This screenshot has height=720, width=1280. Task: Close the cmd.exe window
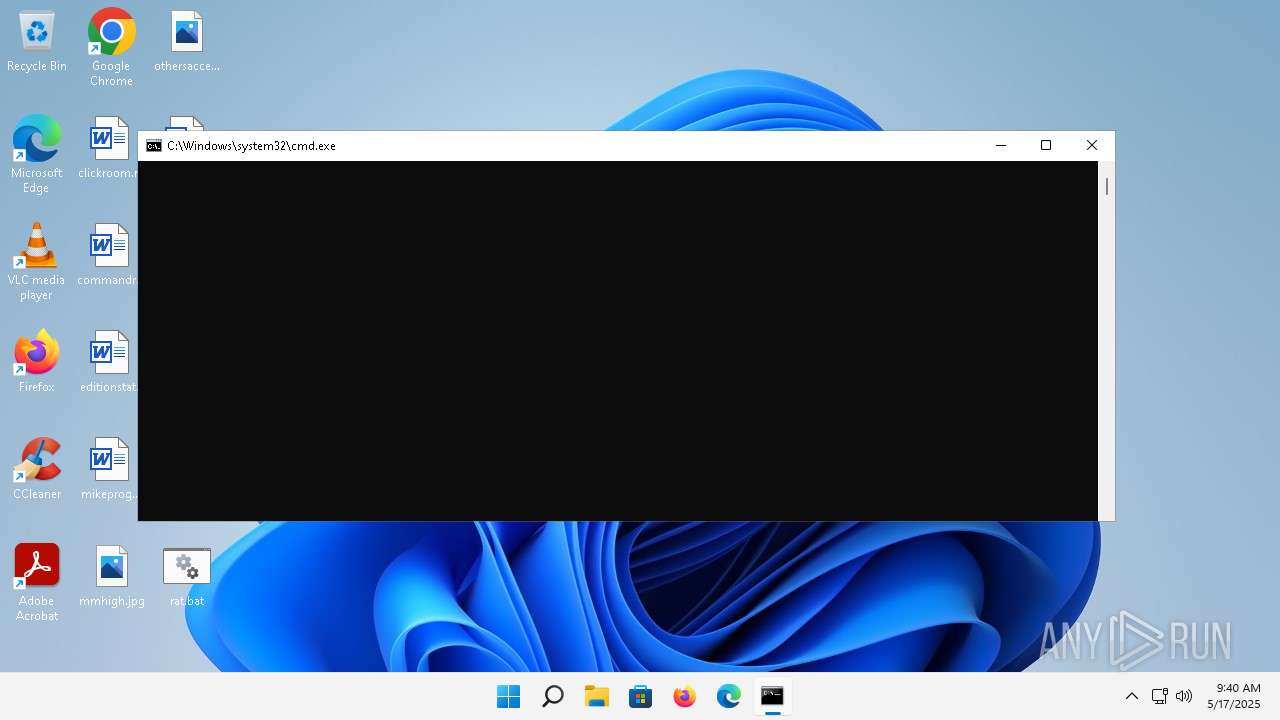point(1092,146)
